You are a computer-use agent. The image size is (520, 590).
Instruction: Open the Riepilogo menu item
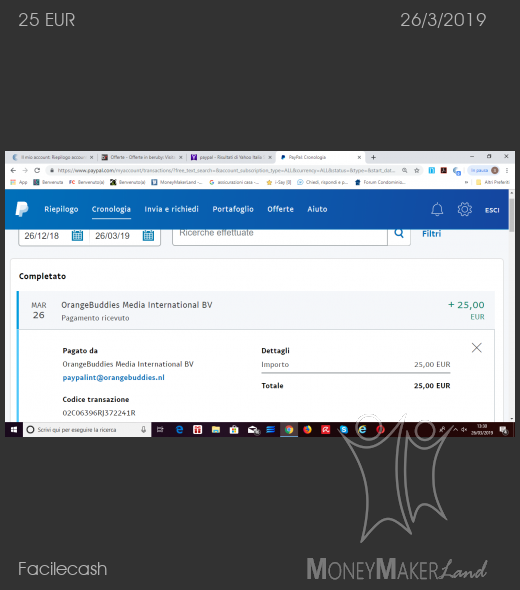(x=61, y=209)
